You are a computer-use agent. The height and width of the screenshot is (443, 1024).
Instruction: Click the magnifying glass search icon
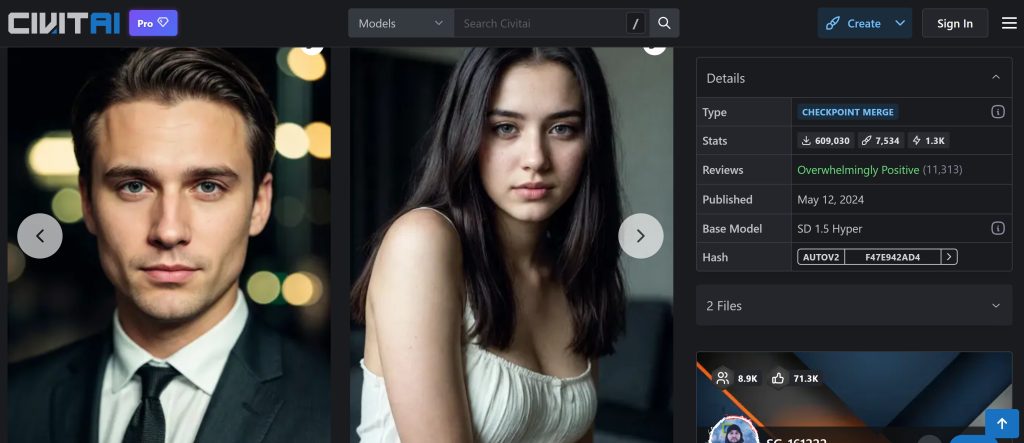click(664, 23)
